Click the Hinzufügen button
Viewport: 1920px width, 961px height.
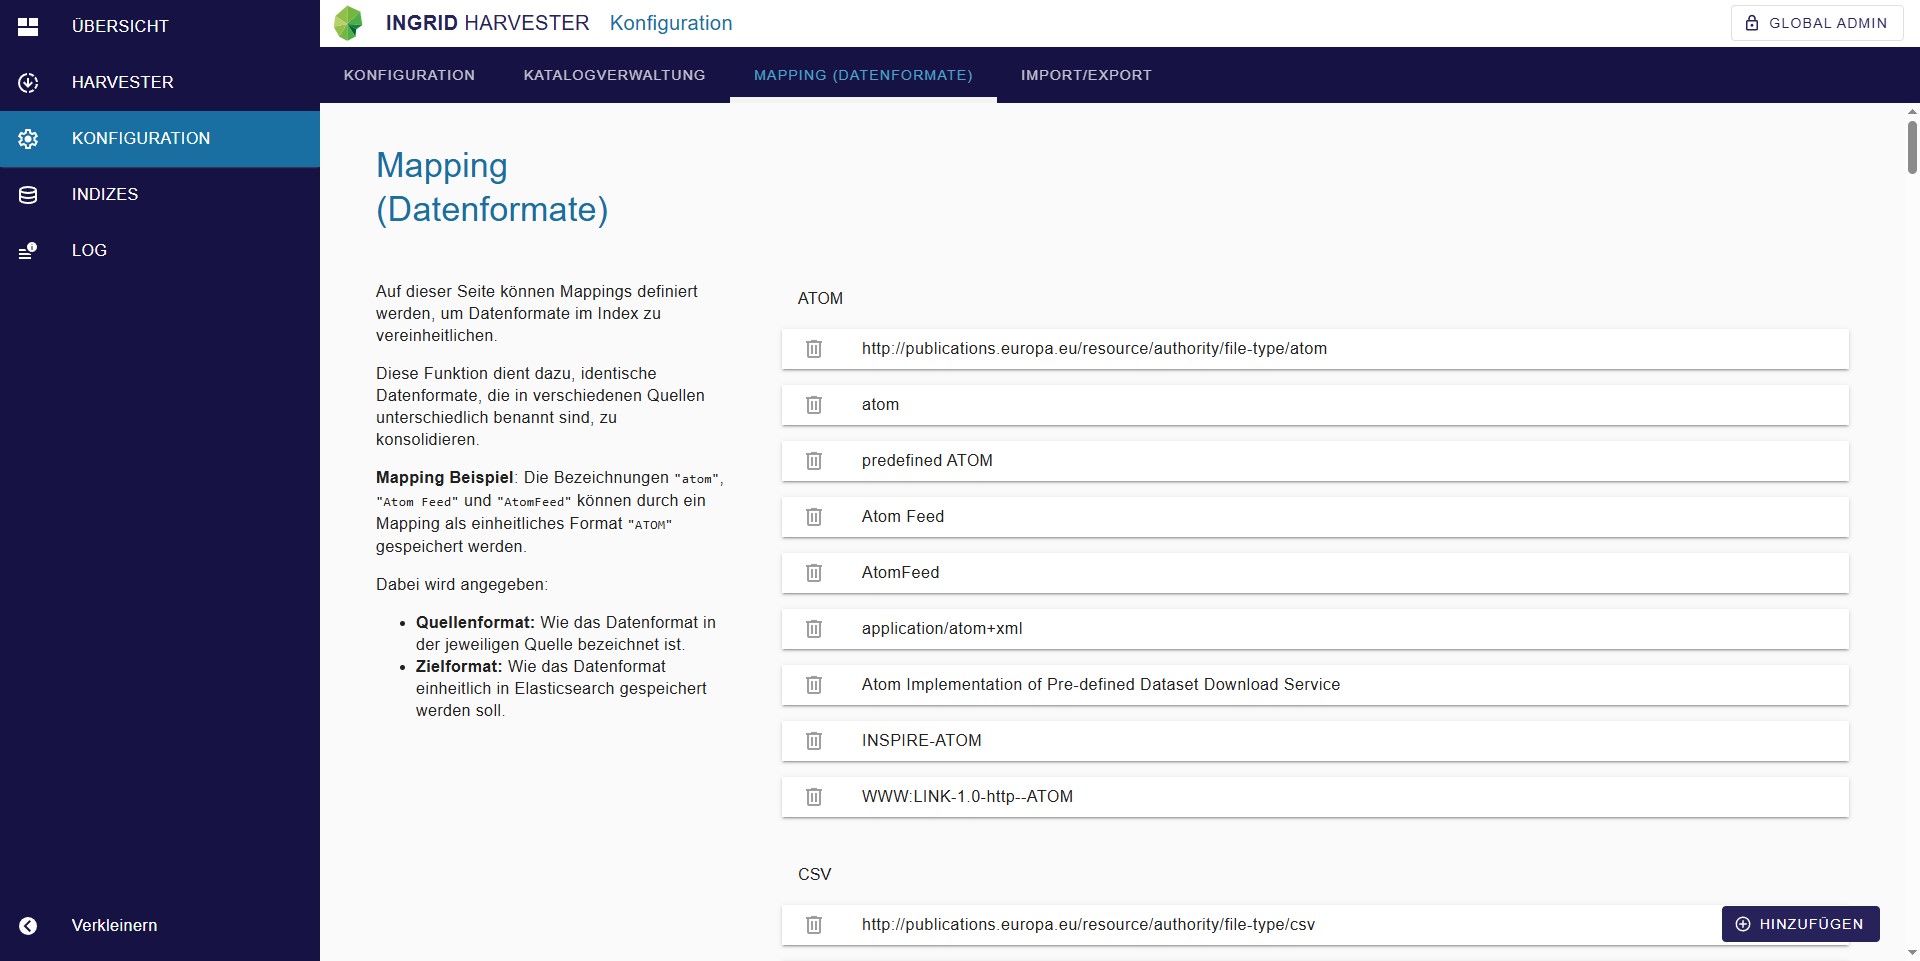point(1800,924)
